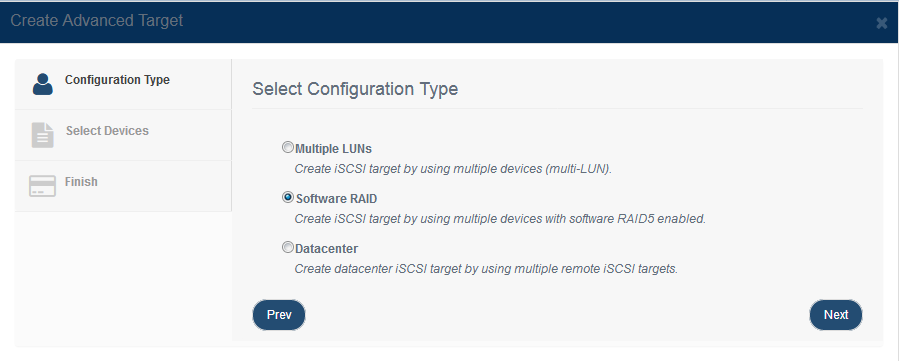Go to the Select Devices step

(x=107, y=131)
